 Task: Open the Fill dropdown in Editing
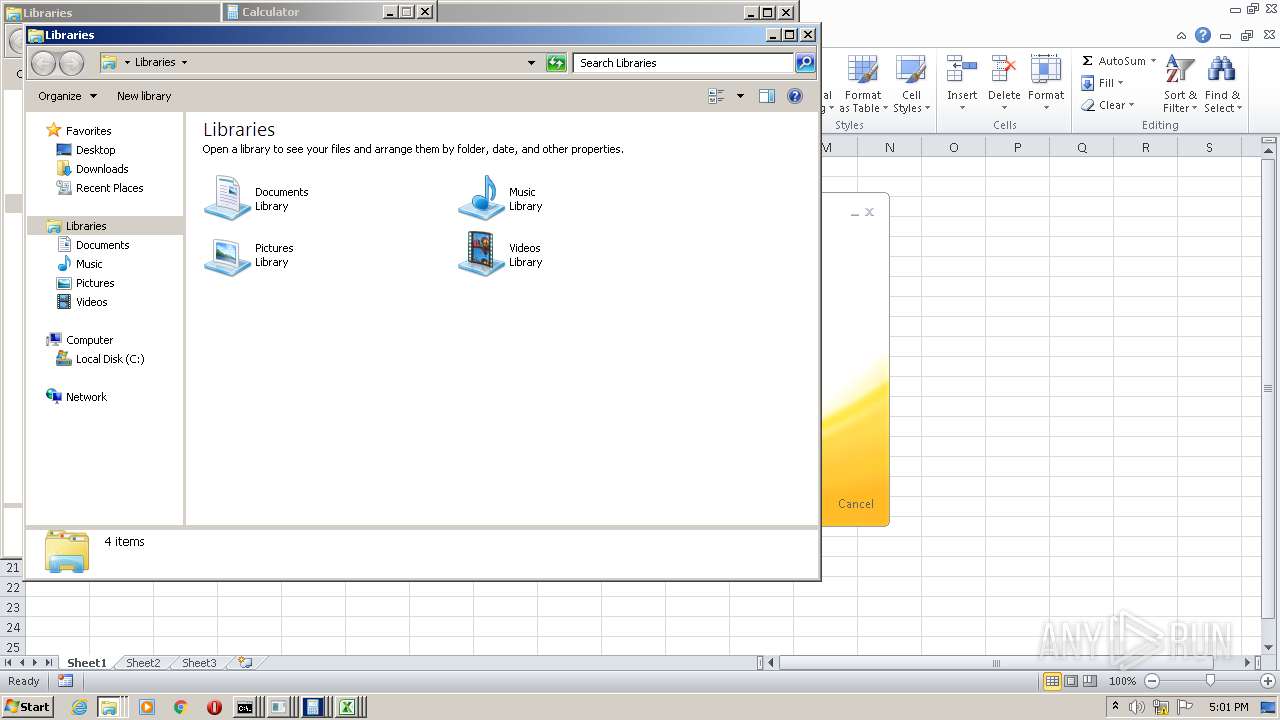pyautogui.click(x=1102, y=83)
